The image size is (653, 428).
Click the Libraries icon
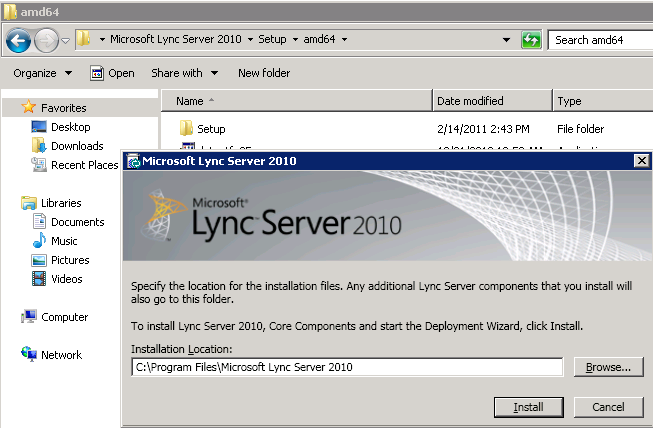[29, 203]
